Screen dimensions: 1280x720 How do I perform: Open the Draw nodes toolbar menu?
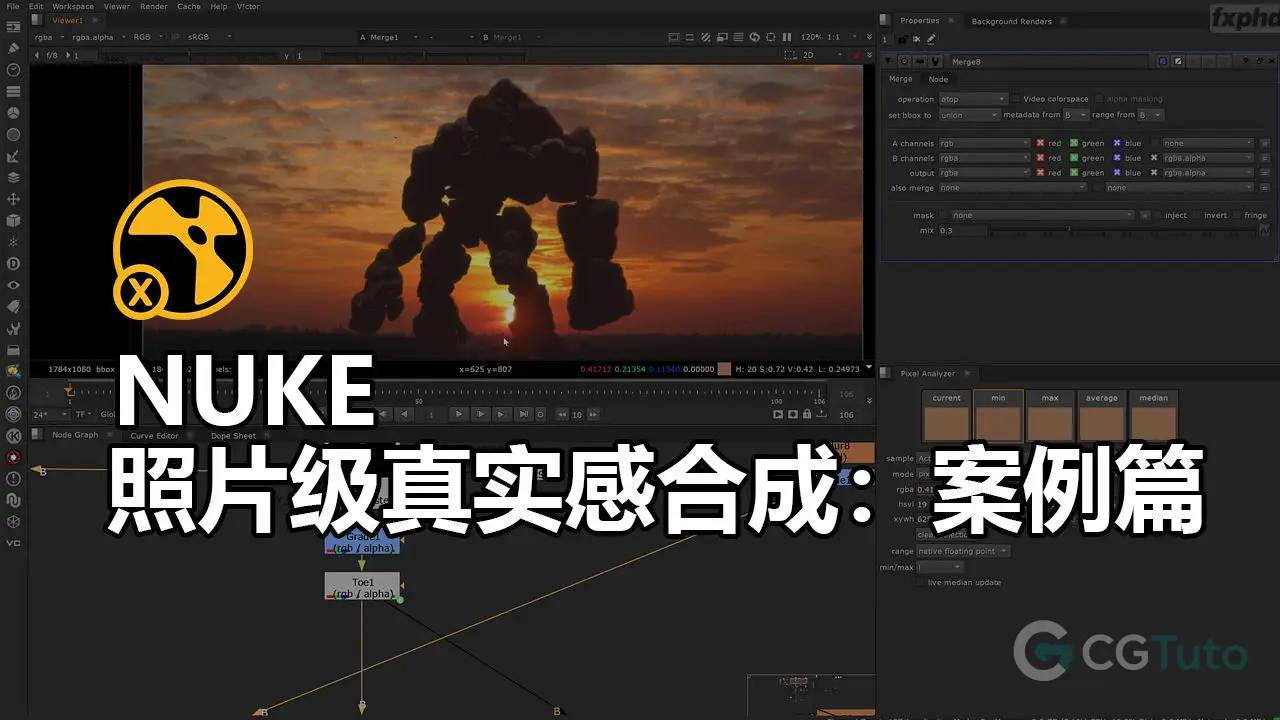tap(14, 47)
